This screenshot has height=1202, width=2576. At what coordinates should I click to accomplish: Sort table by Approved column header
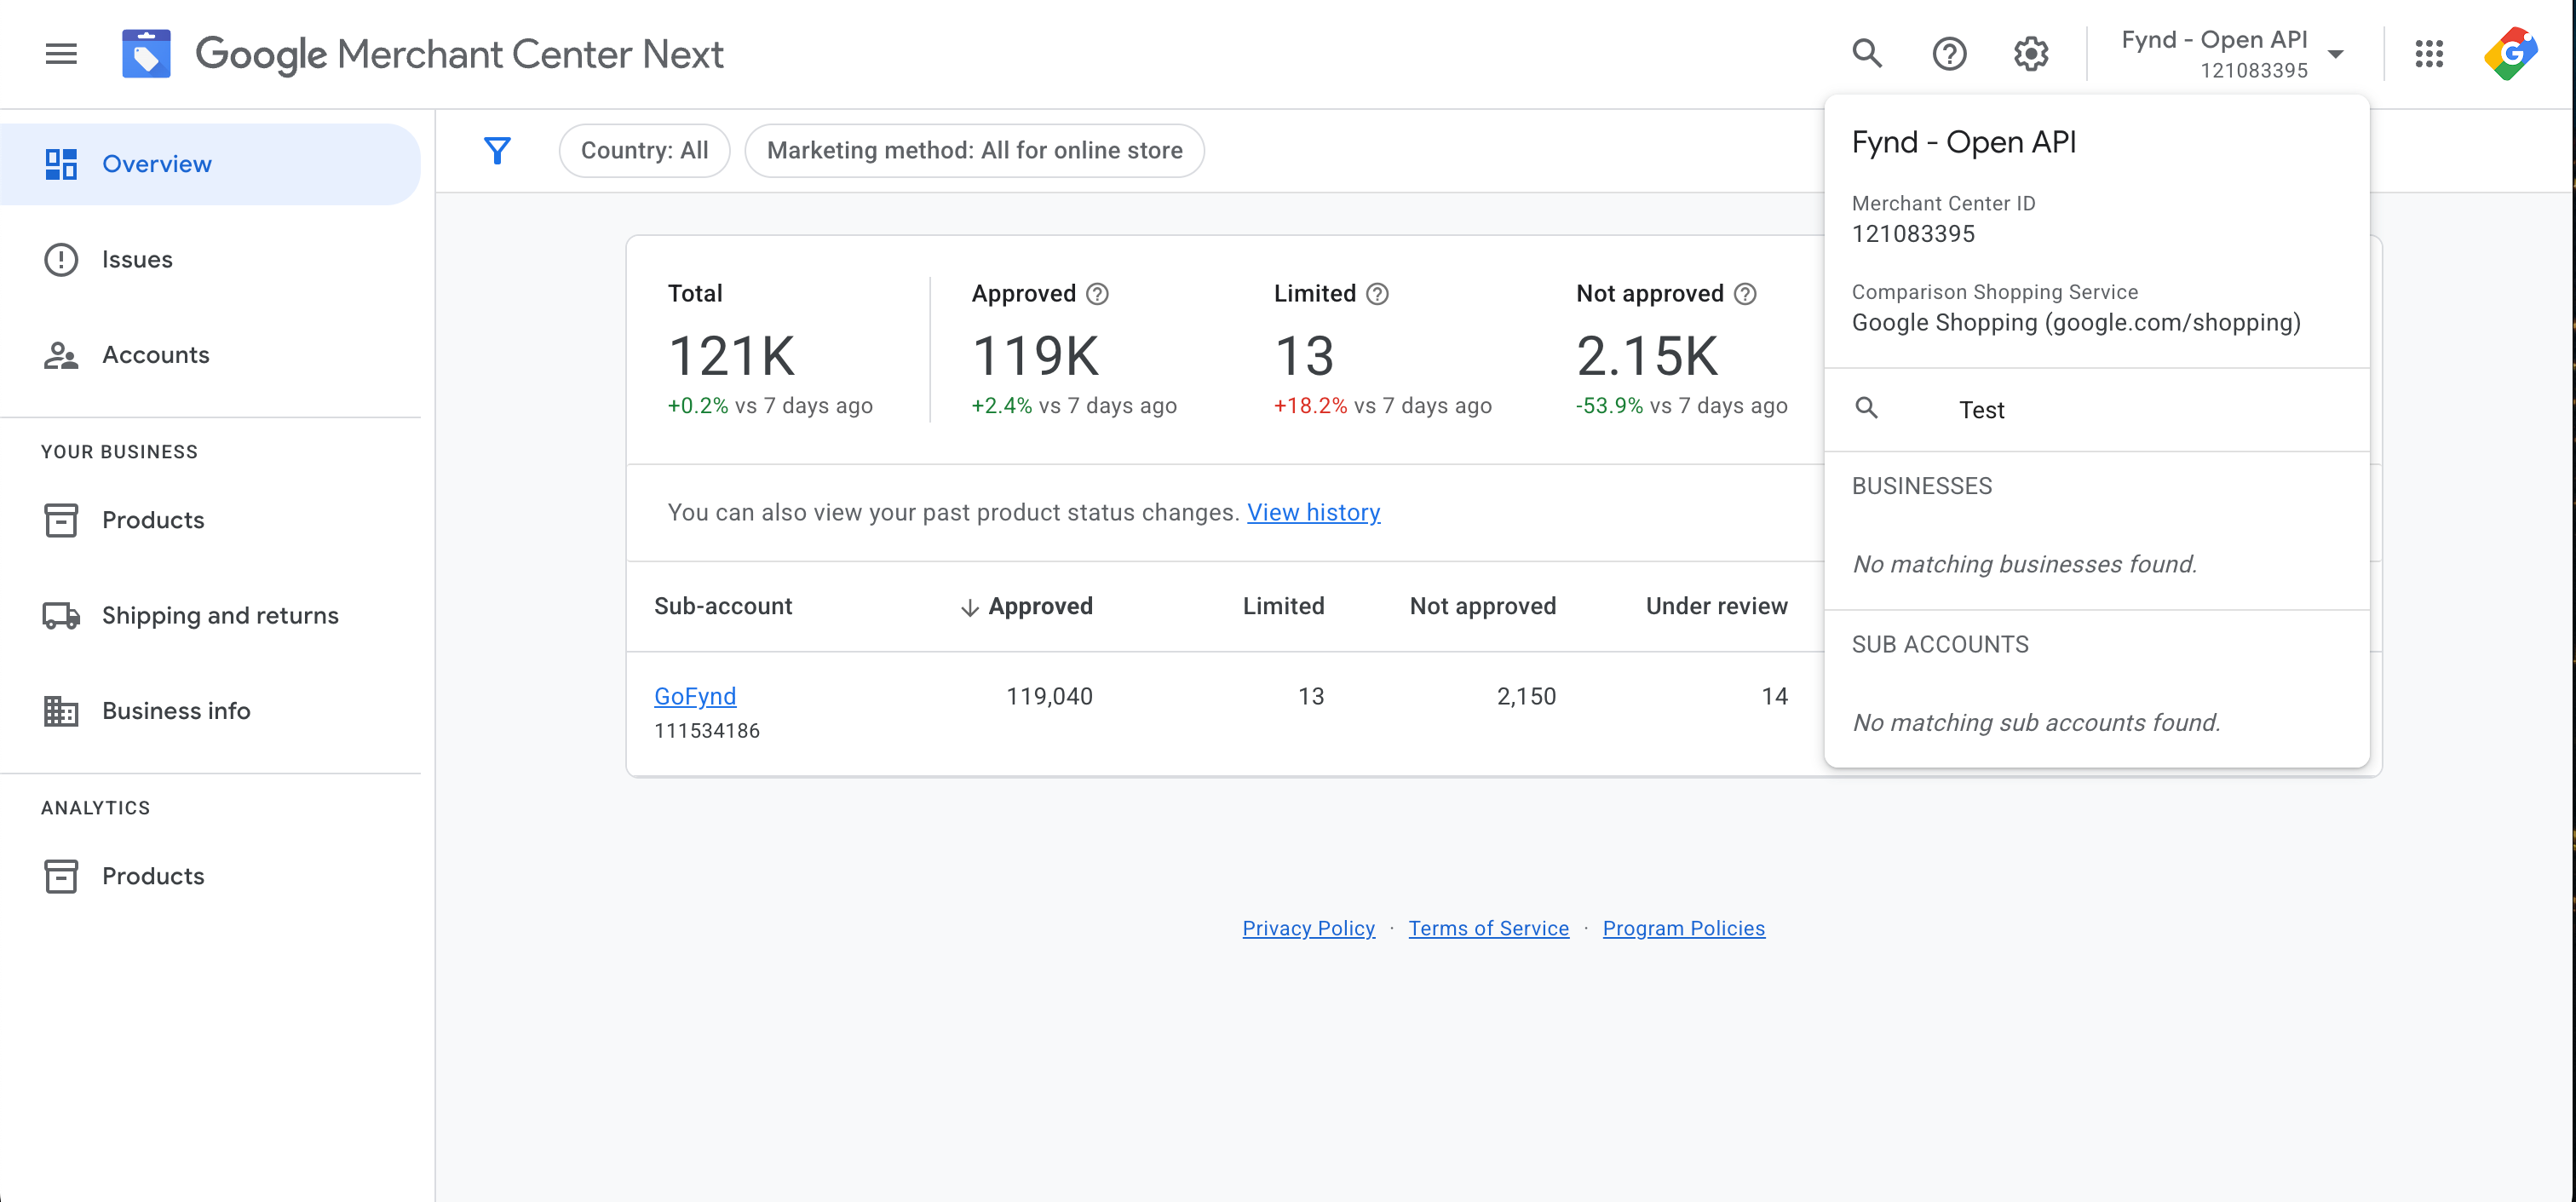click(1038, 607)
